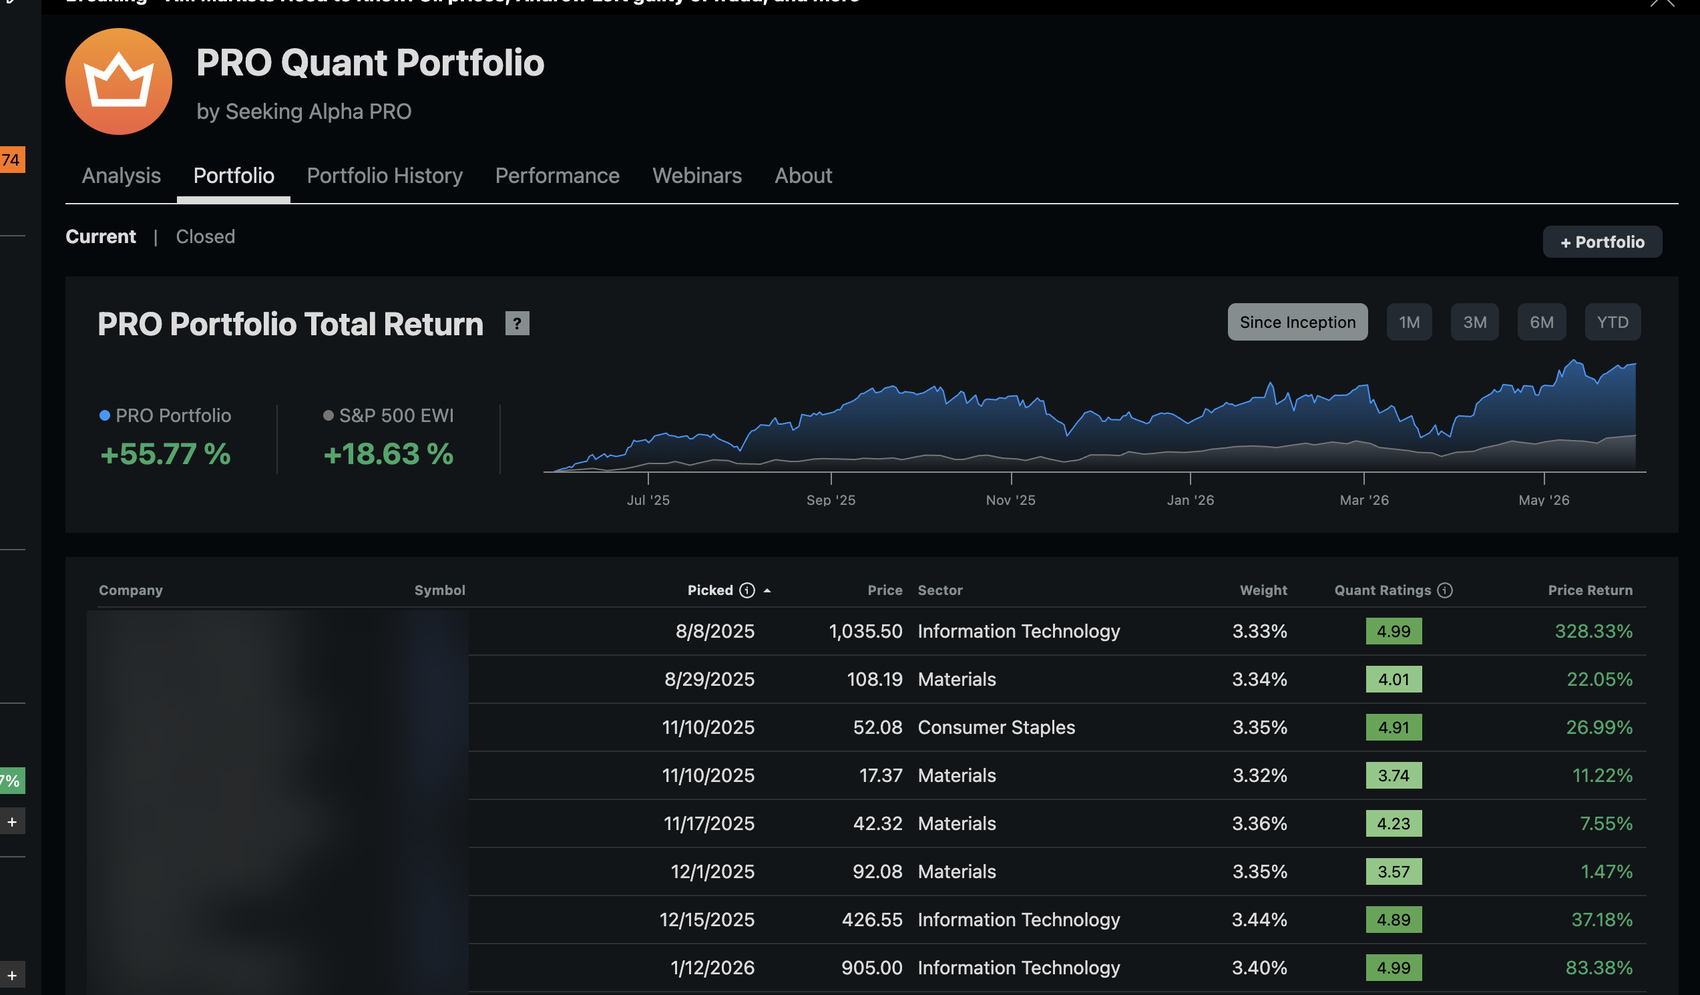Click the + Portfolio button
Image resolution: width=1700 pixels, height=995 pixels.
coord(1602,242)
